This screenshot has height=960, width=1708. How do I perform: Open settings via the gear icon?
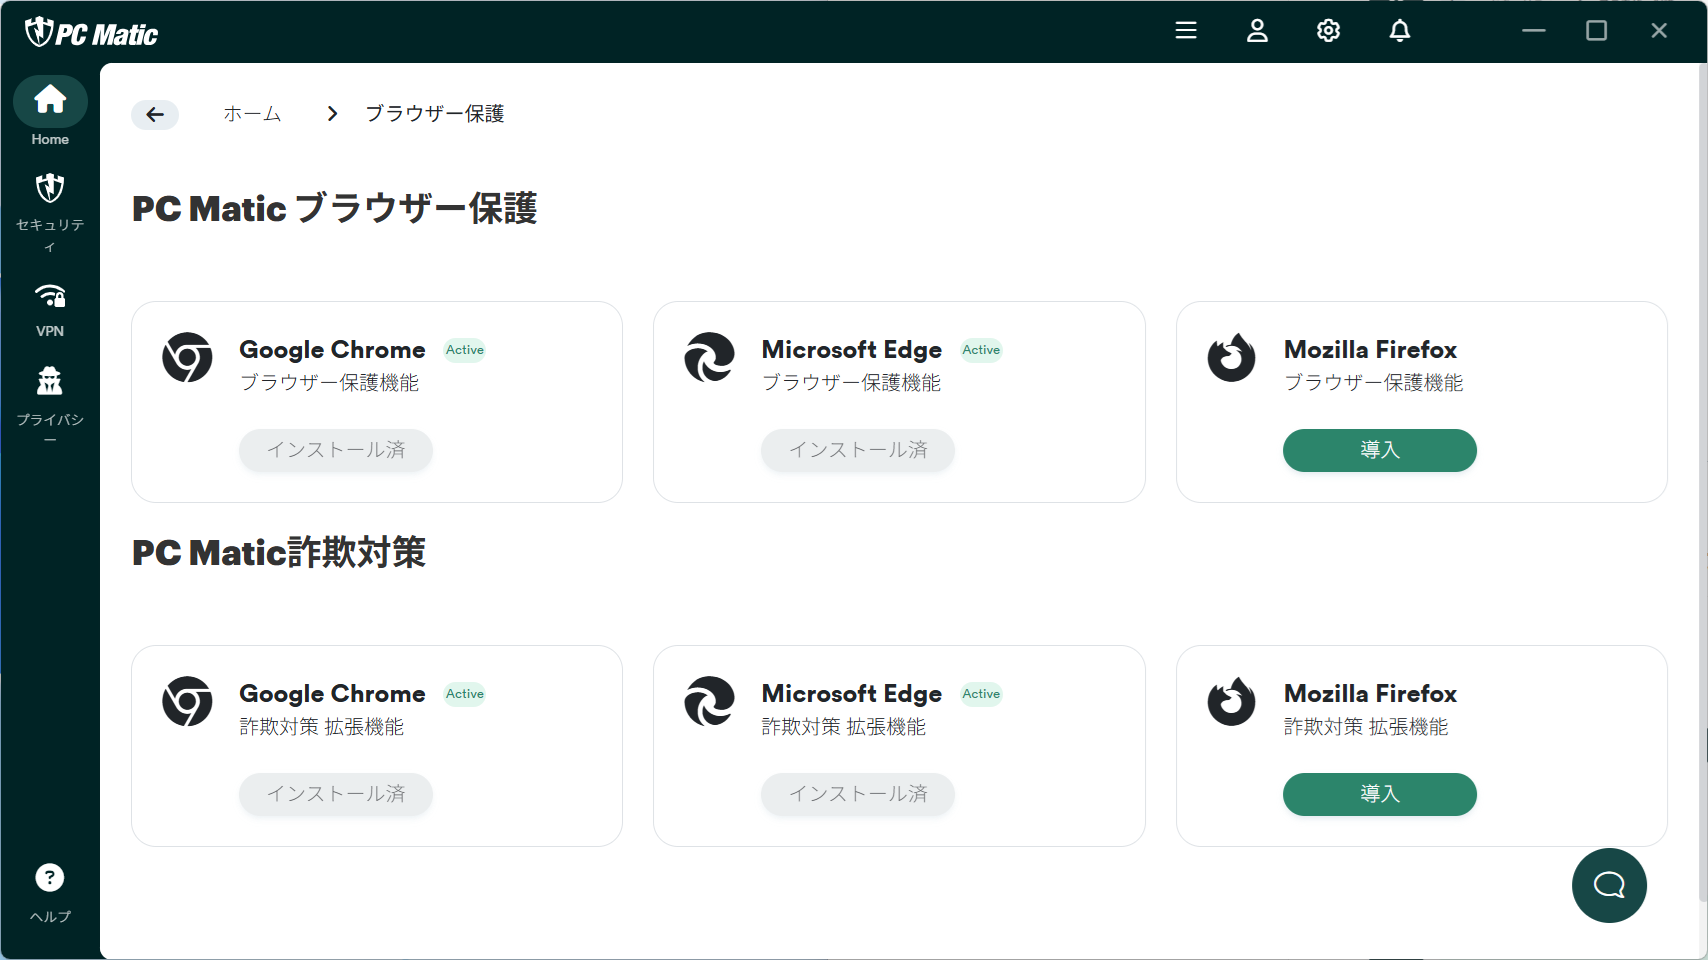1328,31
